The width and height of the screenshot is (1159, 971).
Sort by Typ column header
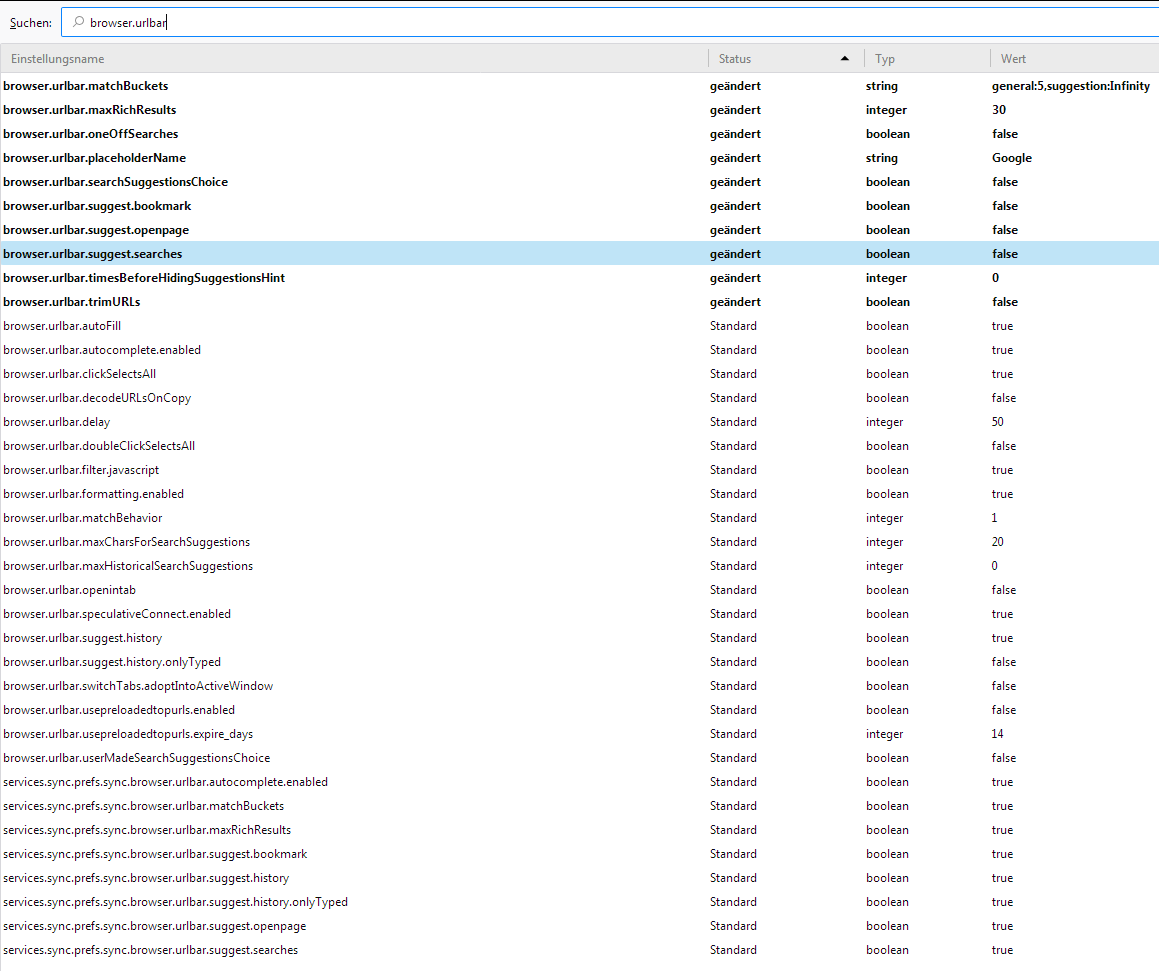927,58
